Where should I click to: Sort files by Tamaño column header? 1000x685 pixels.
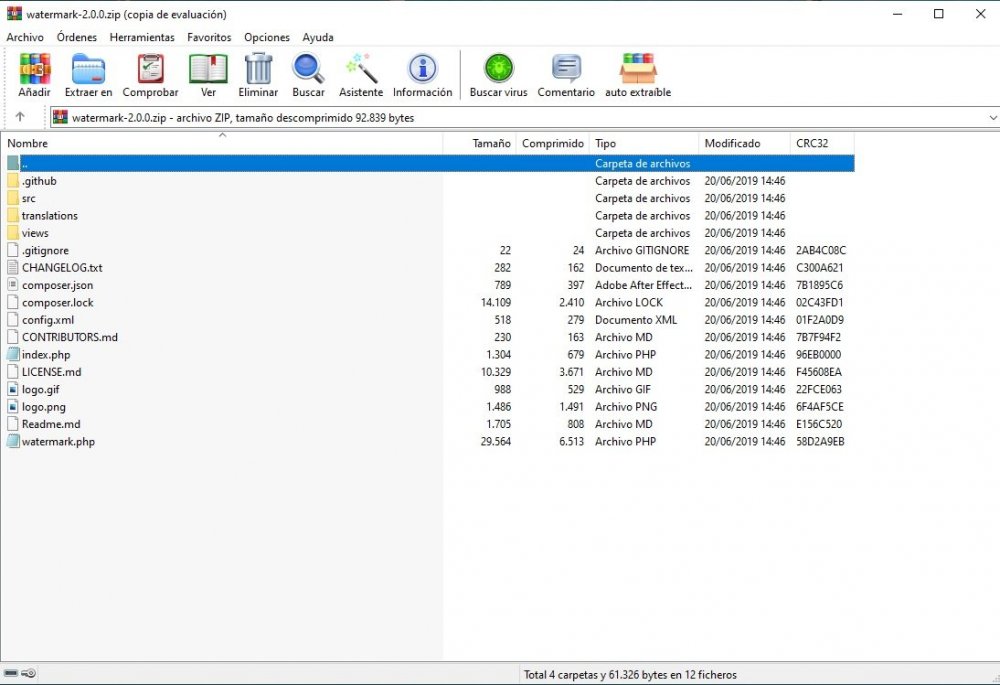point(491,143)
